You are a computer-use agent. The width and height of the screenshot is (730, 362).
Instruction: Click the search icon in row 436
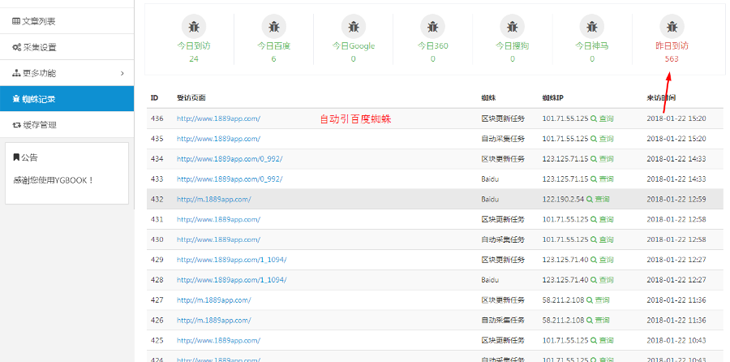tap(594, 119)
